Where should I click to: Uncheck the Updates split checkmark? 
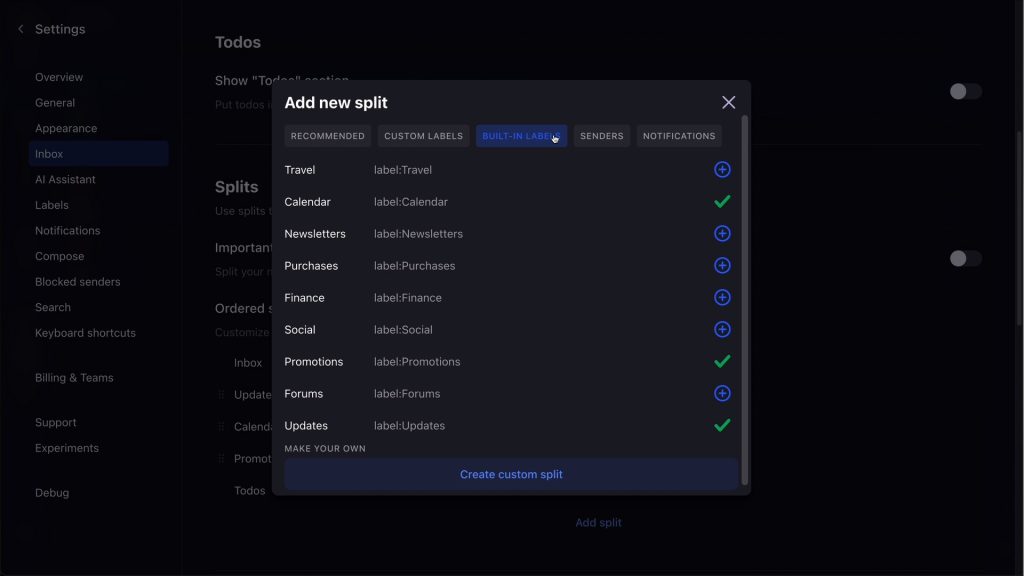coord(722,426)
